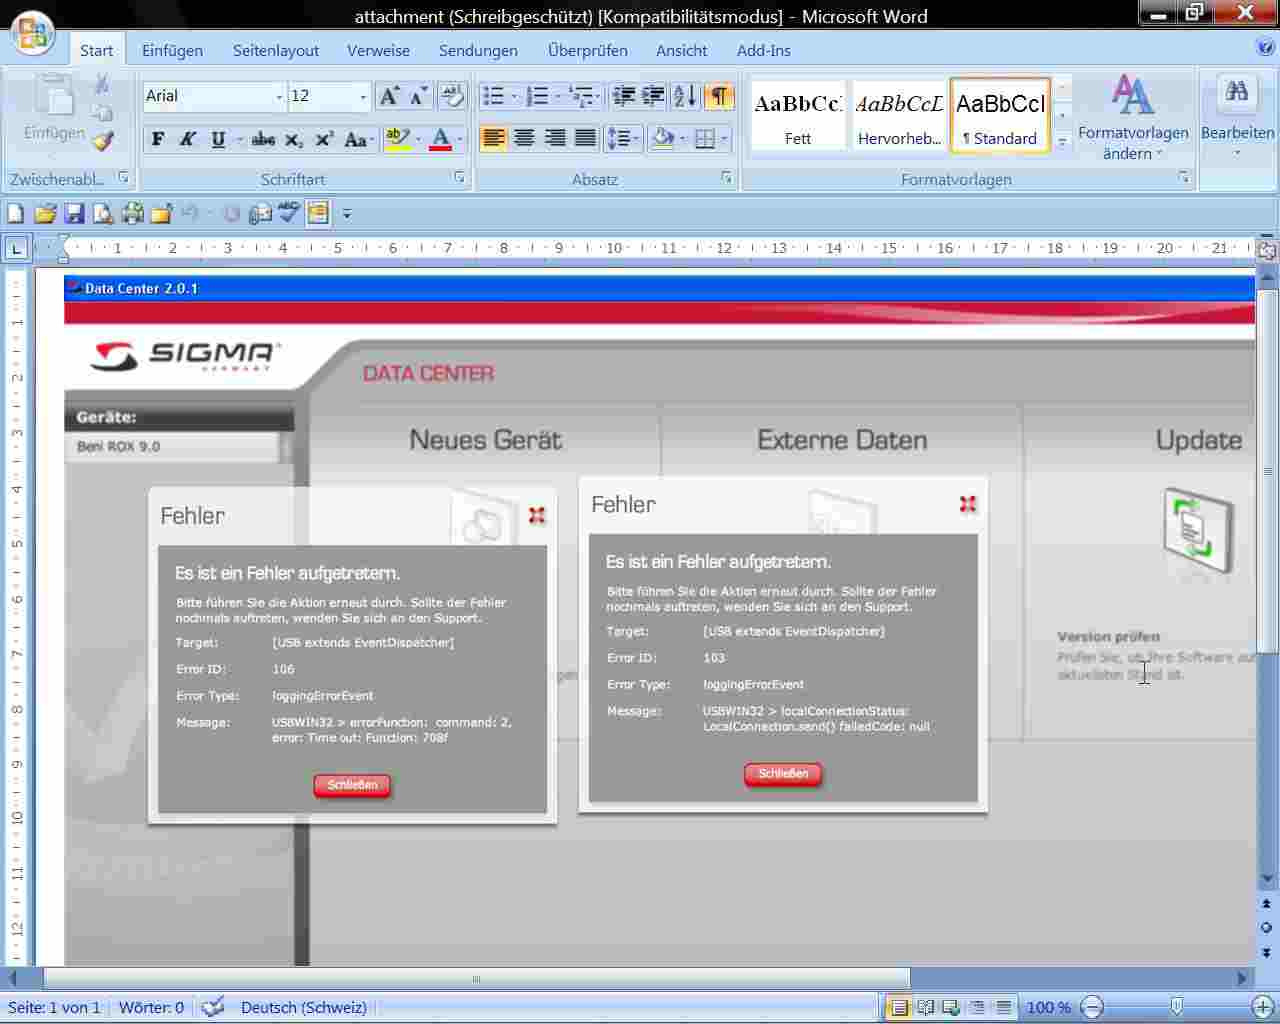
Task: Open the Überprüfen ribbon tab
Action: point(588,50)
